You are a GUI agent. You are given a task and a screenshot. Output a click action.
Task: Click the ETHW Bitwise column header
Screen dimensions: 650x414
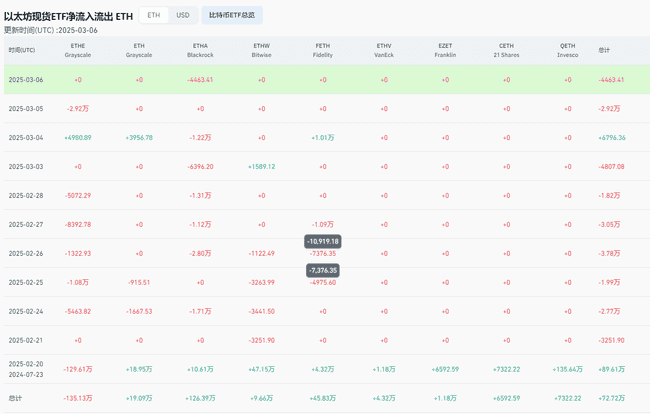click(262, 50)
